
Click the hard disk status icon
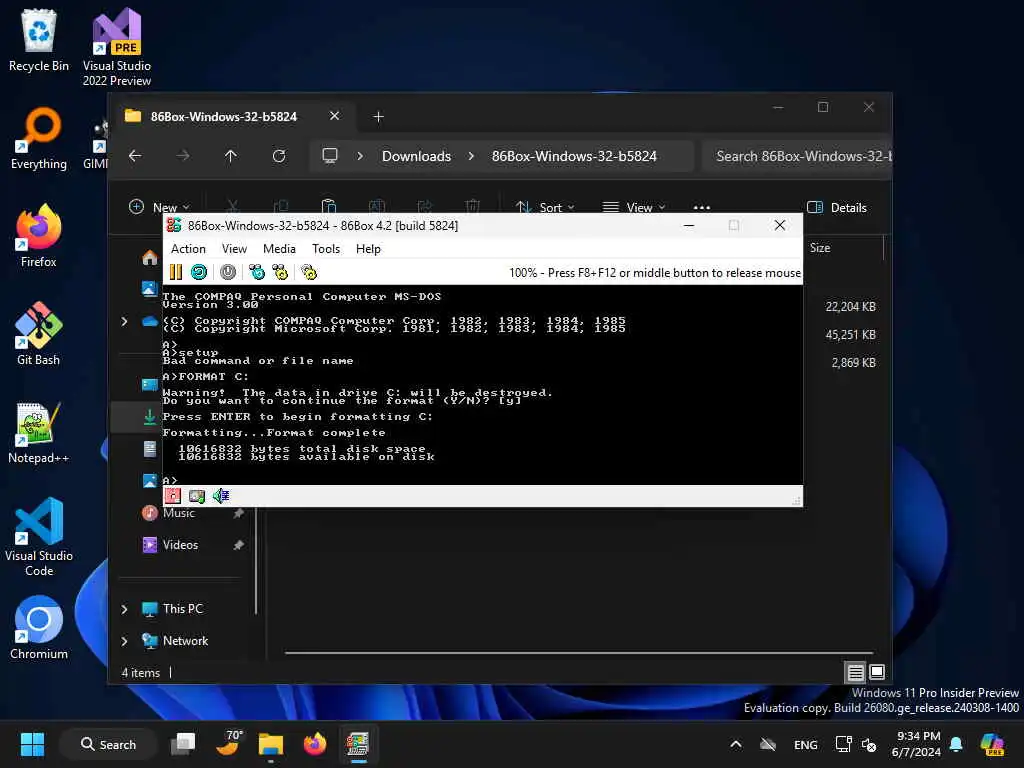(x=197, y=496)
